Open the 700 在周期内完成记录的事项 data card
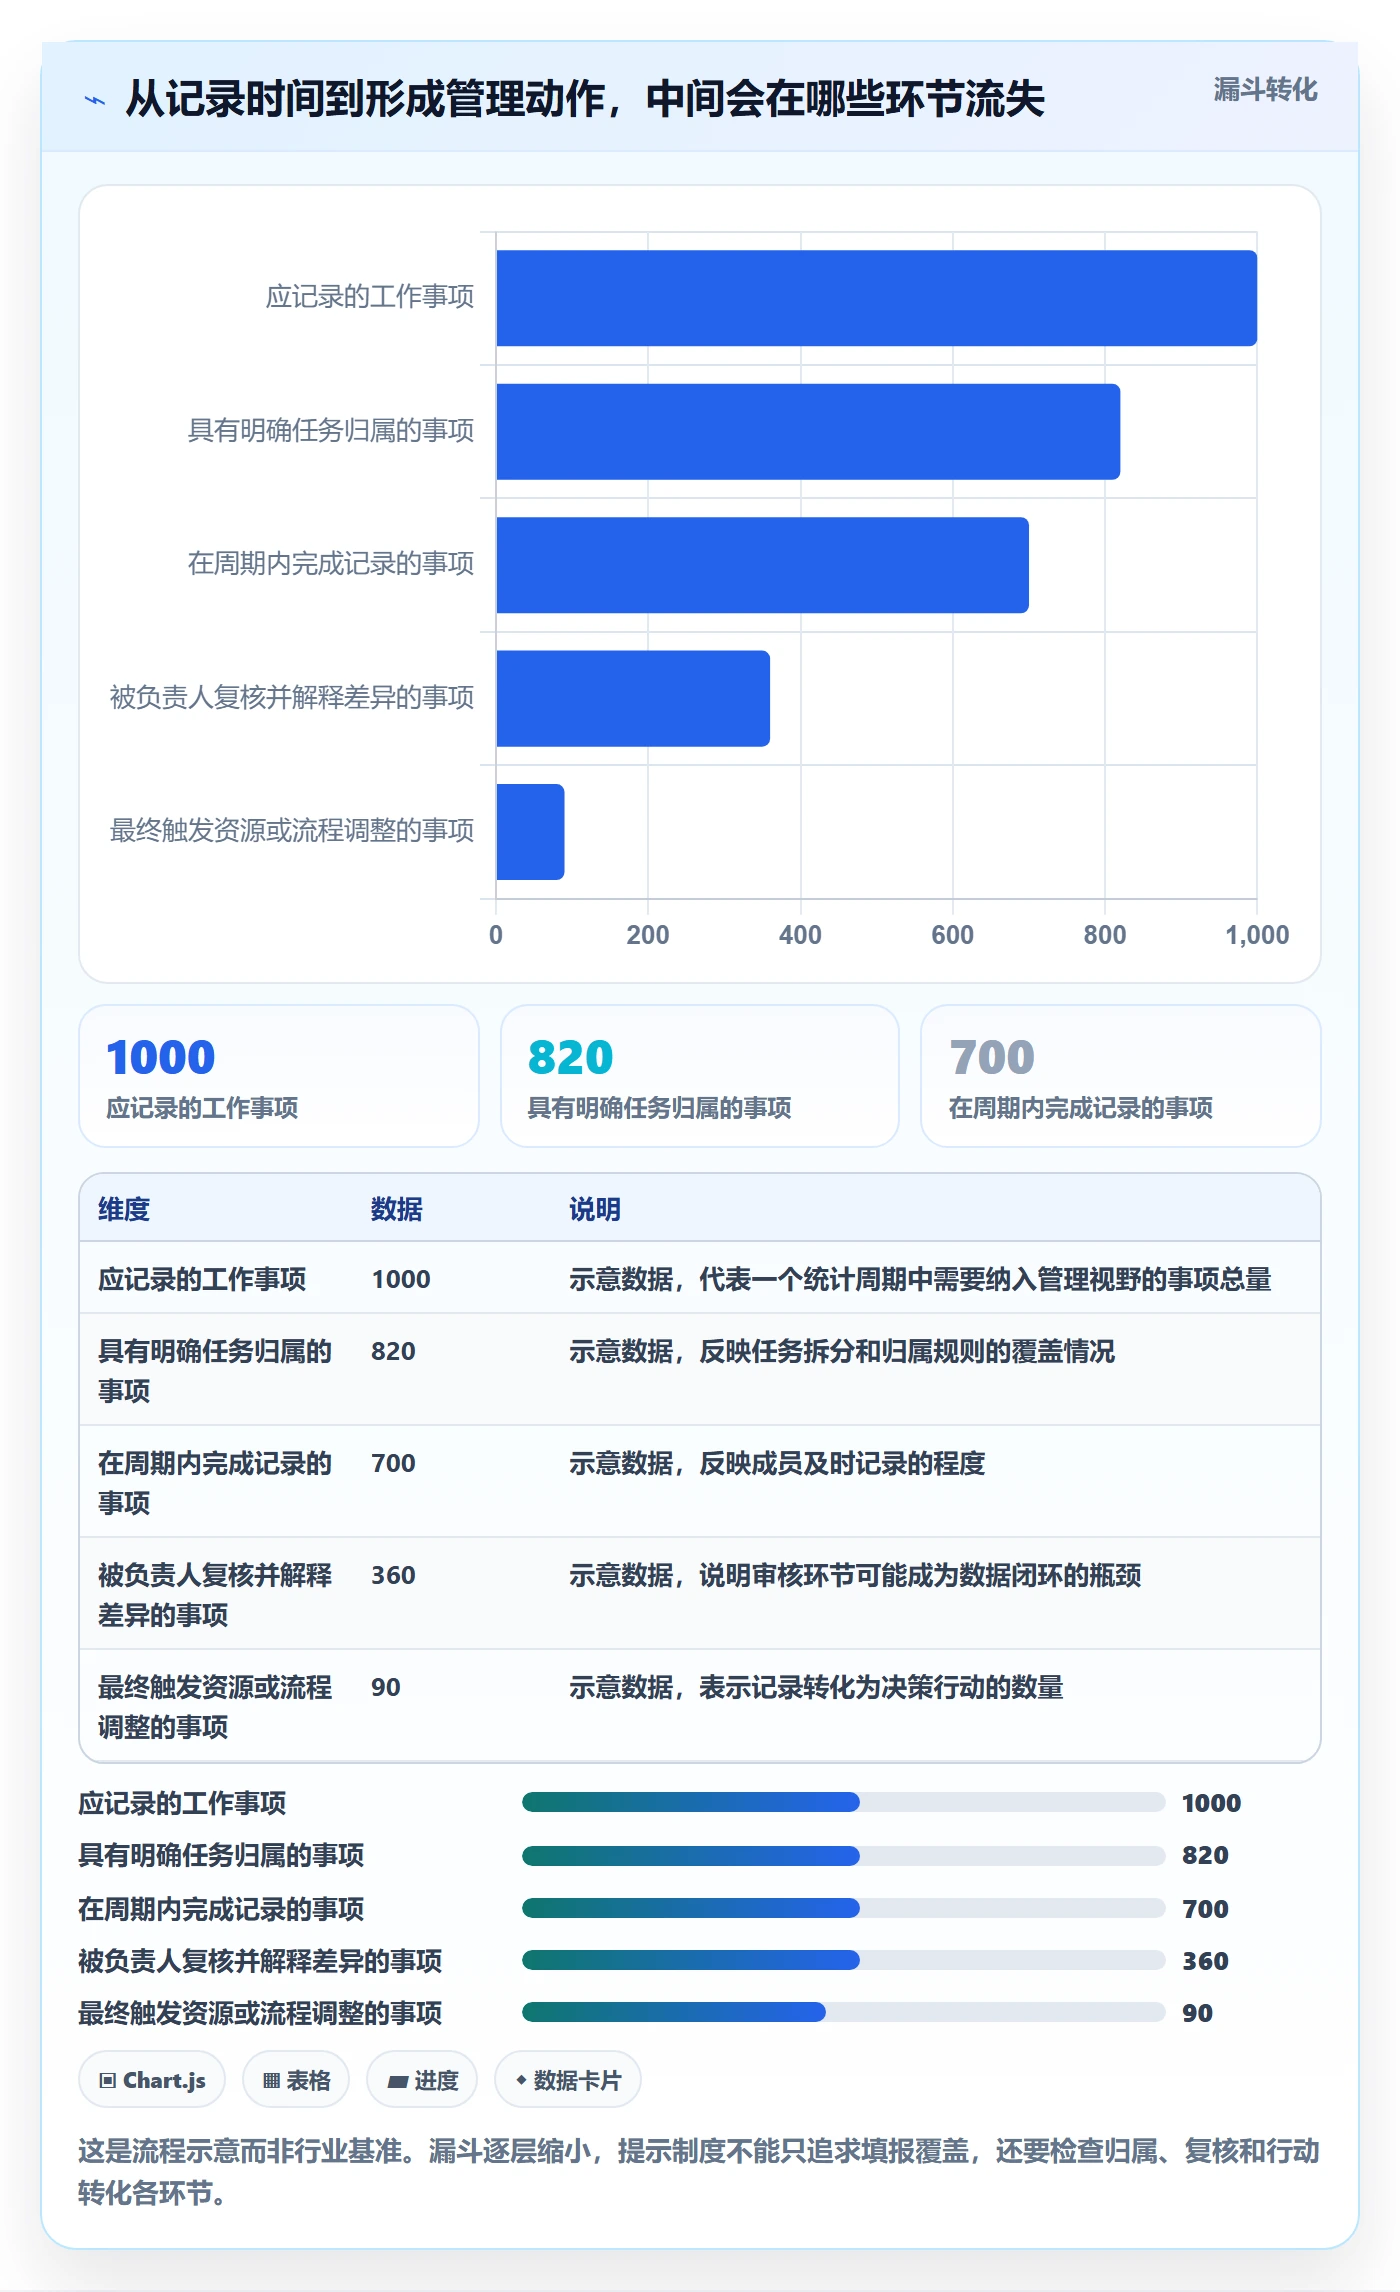This screenshot has width=1400, height=2292. pos(1121,1076)
